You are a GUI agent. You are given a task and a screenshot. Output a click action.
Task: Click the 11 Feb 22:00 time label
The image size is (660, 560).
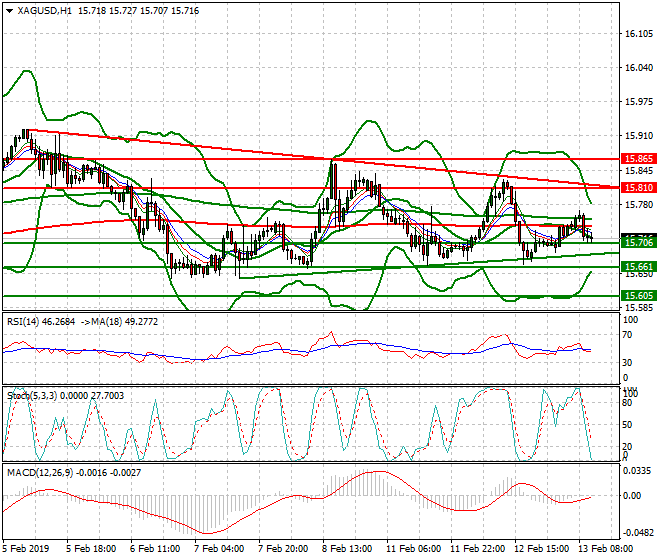point(477,549)
